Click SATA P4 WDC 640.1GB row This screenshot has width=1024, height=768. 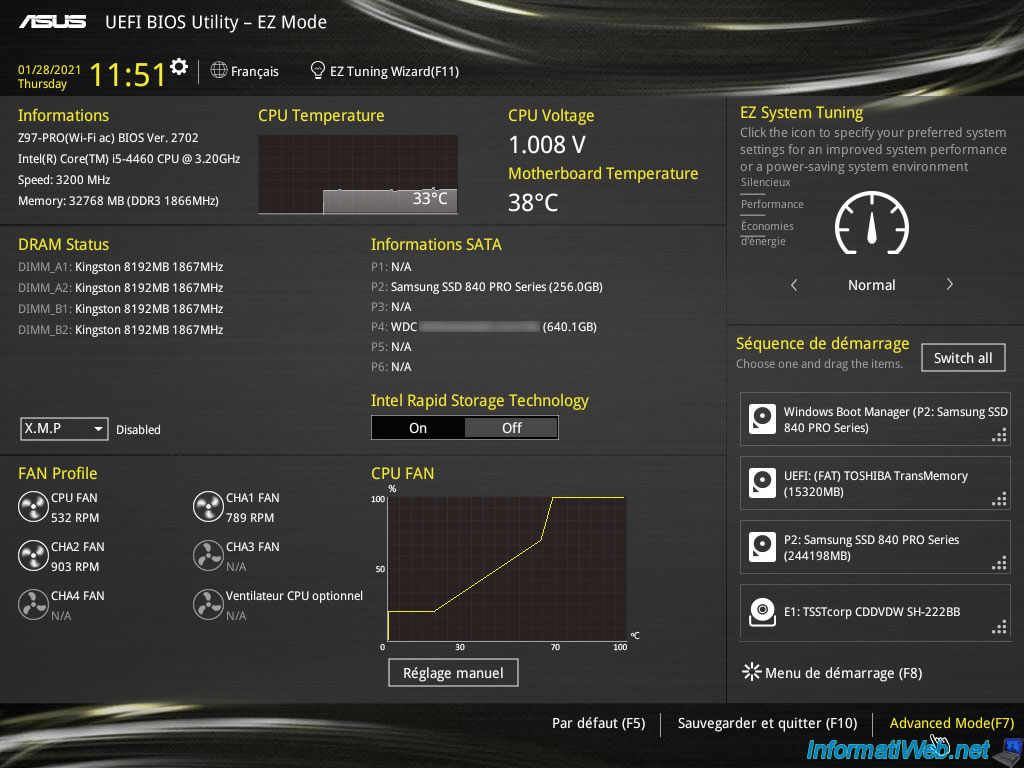[484, 327]
